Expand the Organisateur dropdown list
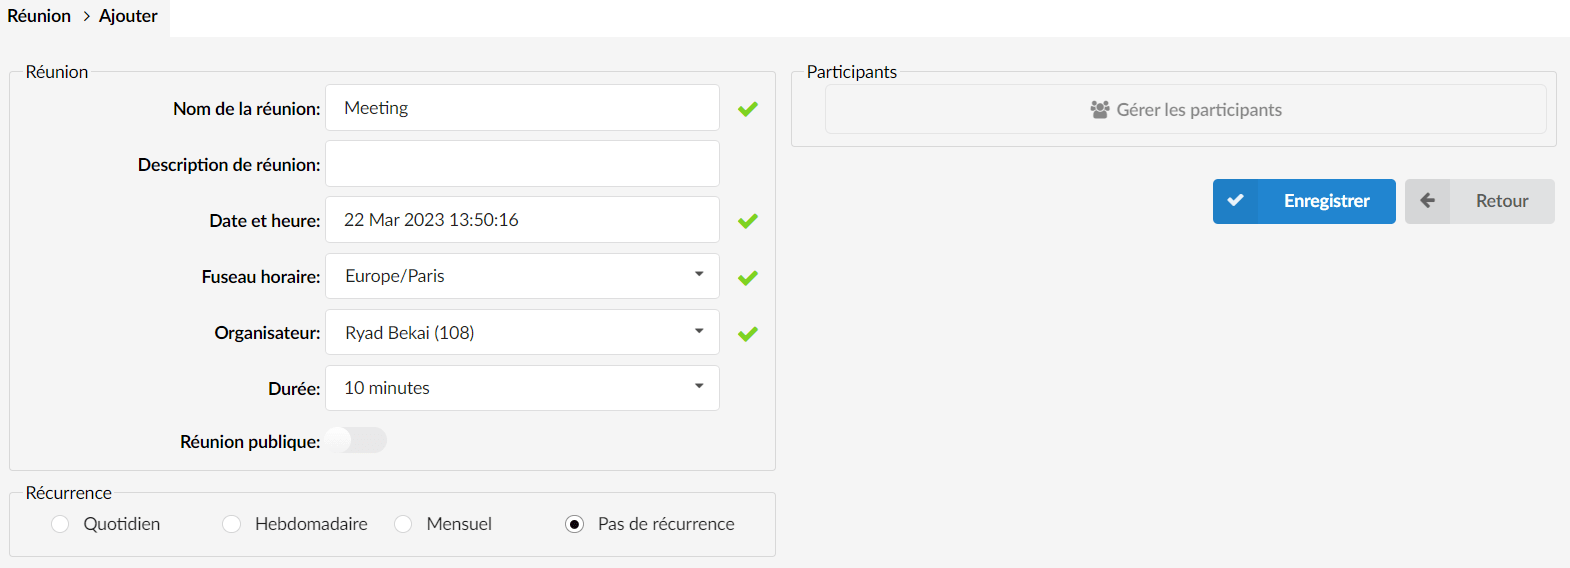The height and width of the screenshot is (568, 1570). [522, 332]
